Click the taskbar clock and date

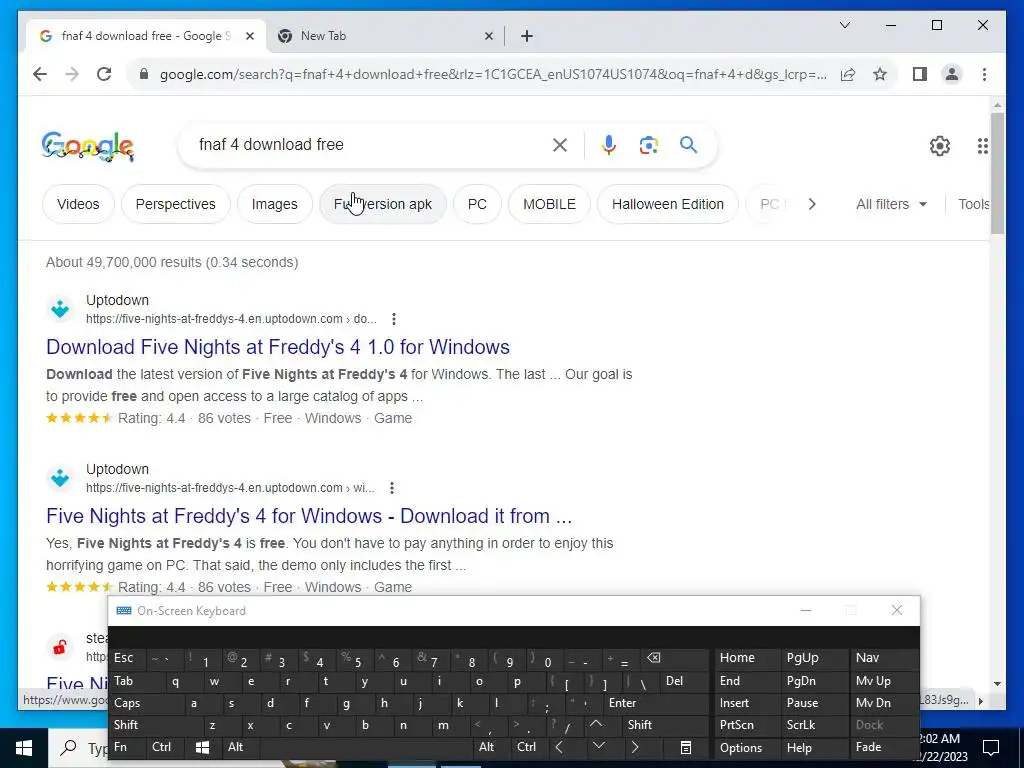tap(943, 748)
